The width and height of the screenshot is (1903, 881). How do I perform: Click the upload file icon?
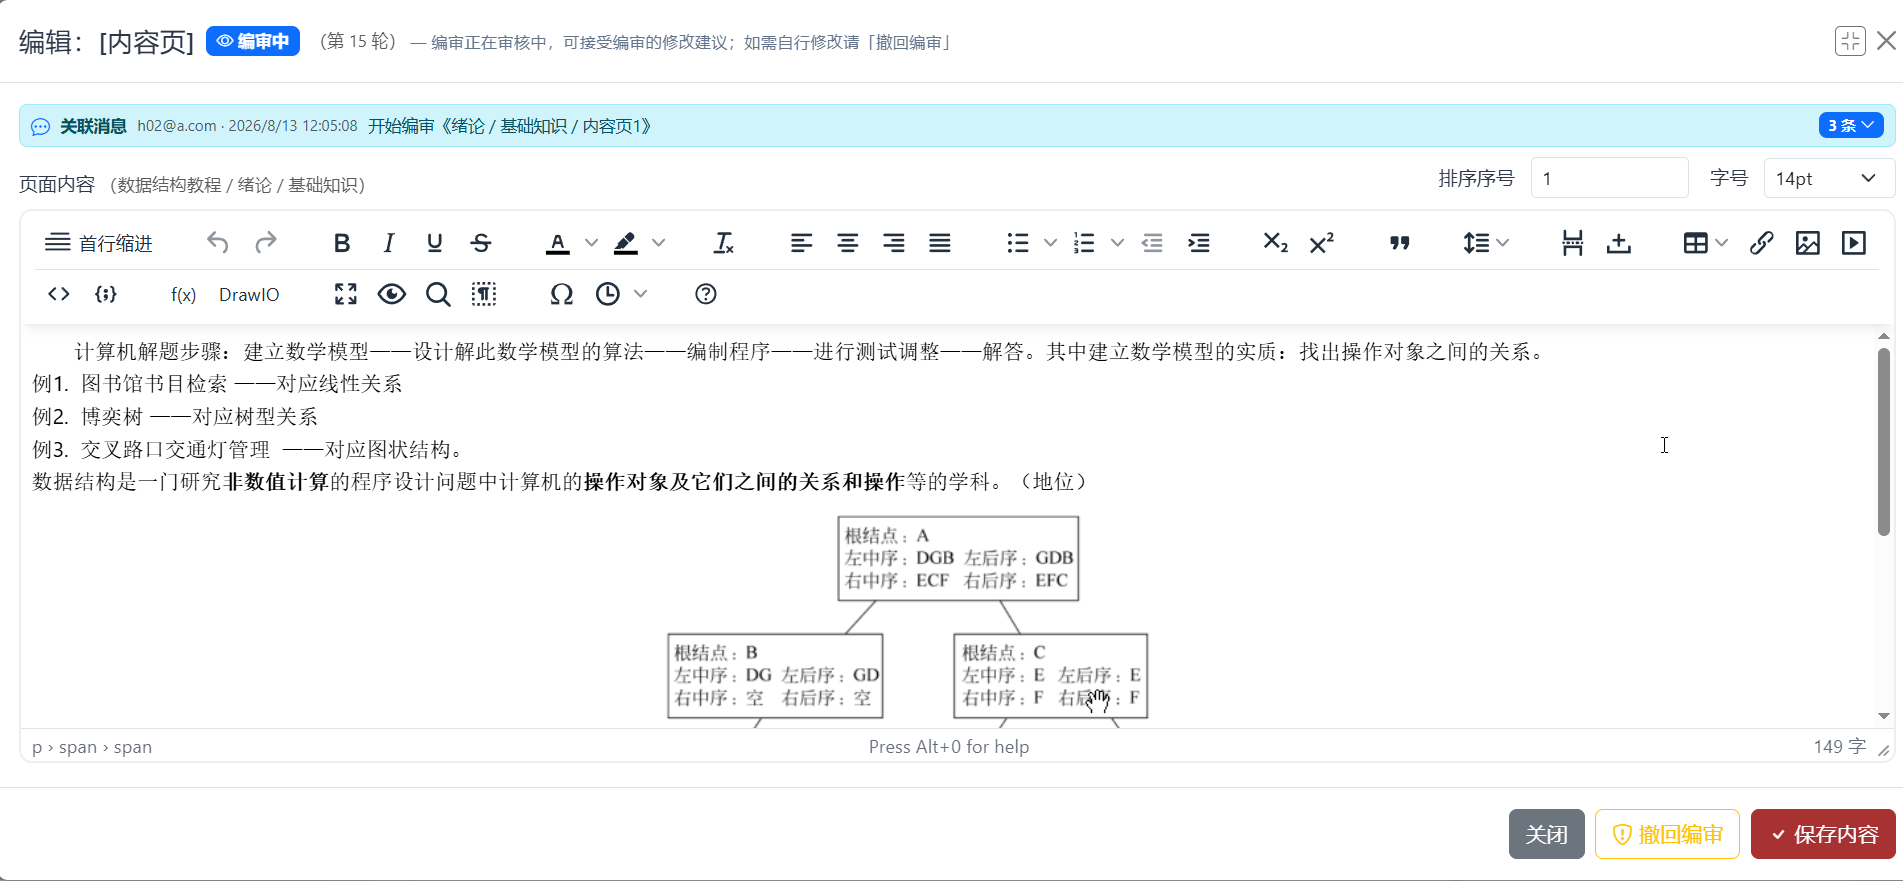click(1618, 243)
